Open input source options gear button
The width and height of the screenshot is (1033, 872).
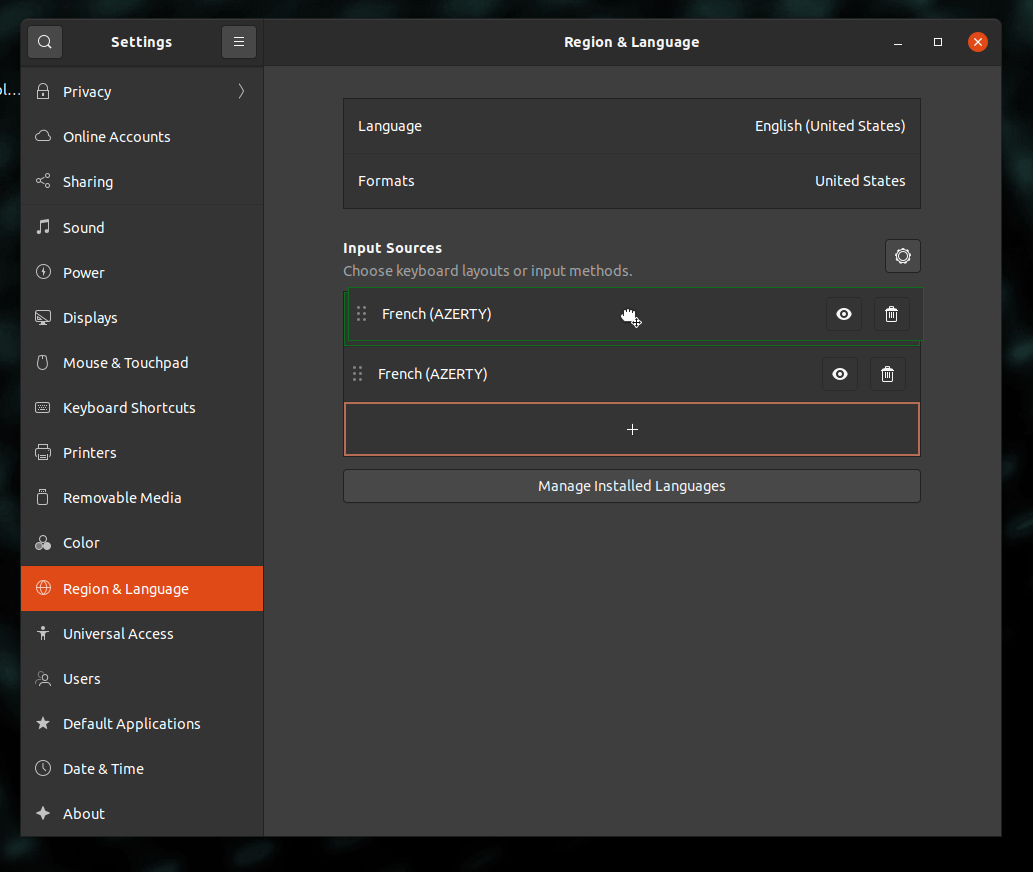tap(902, 256)
